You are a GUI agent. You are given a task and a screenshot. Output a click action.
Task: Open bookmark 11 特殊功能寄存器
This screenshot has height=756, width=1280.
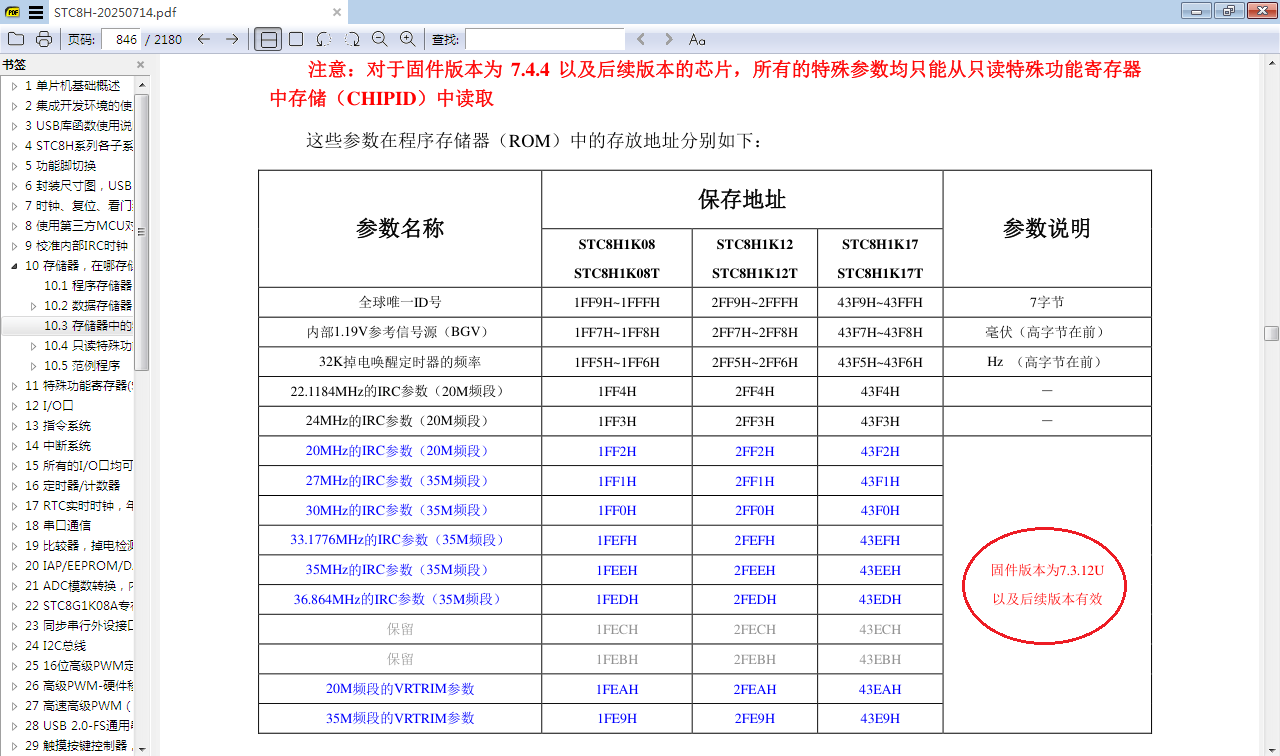tap(78, 386)
